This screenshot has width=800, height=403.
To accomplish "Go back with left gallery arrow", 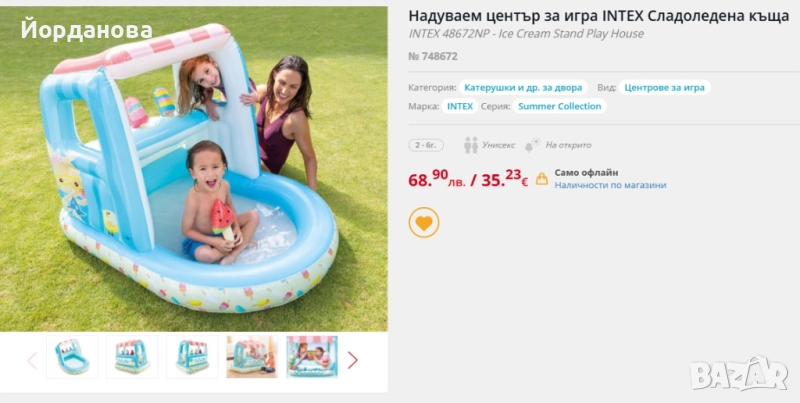I will click(32, 360).
